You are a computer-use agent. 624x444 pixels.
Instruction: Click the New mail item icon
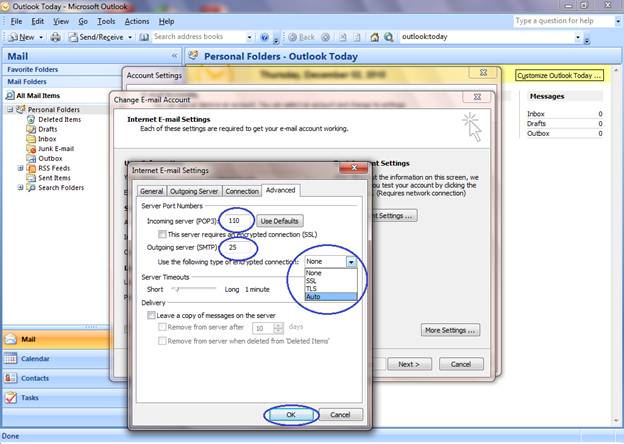pyautogui.click(x=13, y=37)
